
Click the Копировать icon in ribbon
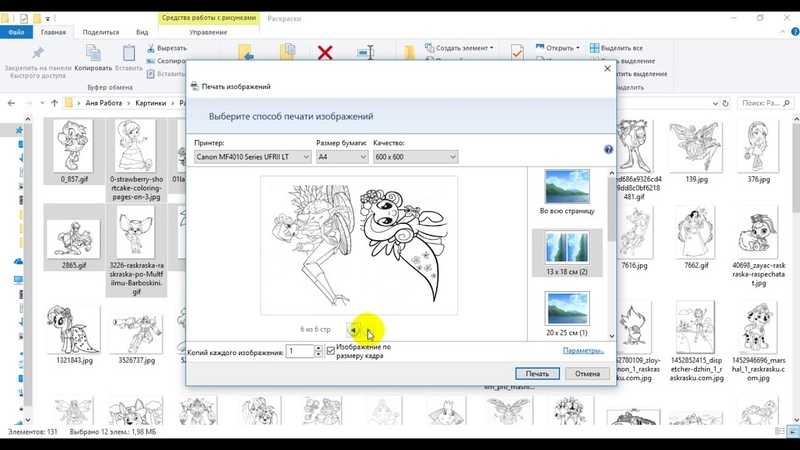[x=93, y=53]
